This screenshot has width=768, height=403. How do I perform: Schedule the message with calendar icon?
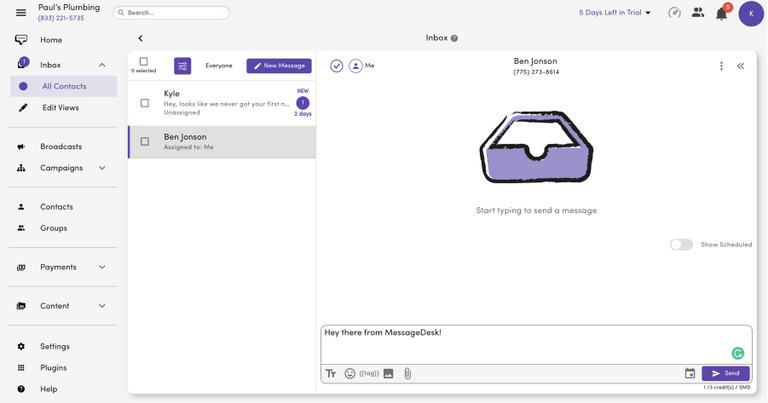690,374
